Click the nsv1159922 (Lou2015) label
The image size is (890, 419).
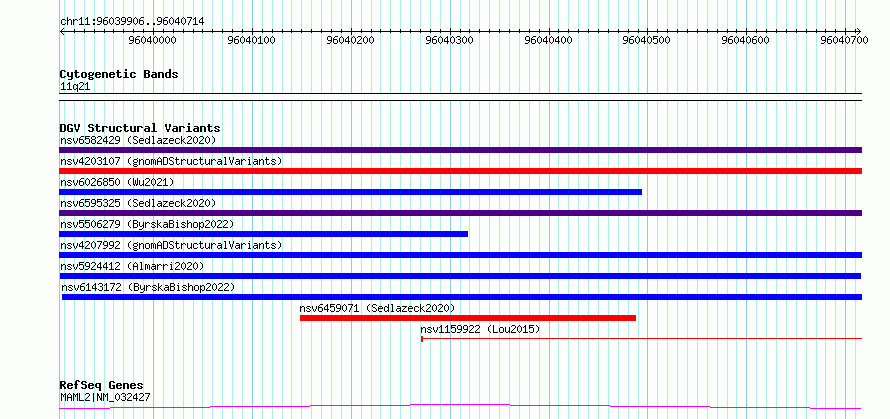(x=480, y=329)
